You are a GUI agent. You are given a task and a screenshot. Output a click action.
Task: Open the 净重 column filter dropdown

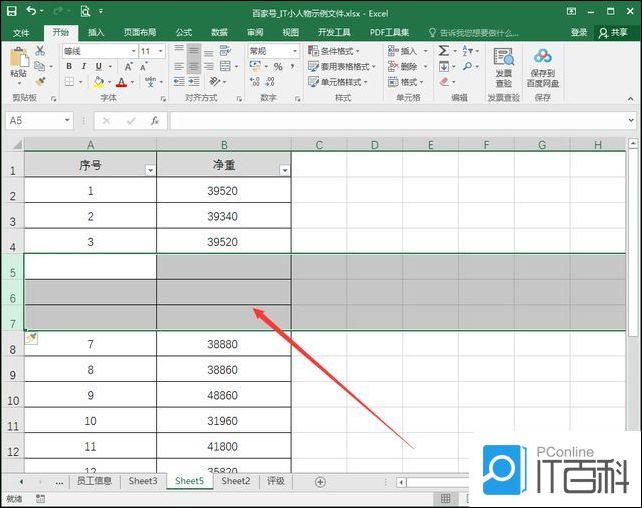(x=284, y=171)
